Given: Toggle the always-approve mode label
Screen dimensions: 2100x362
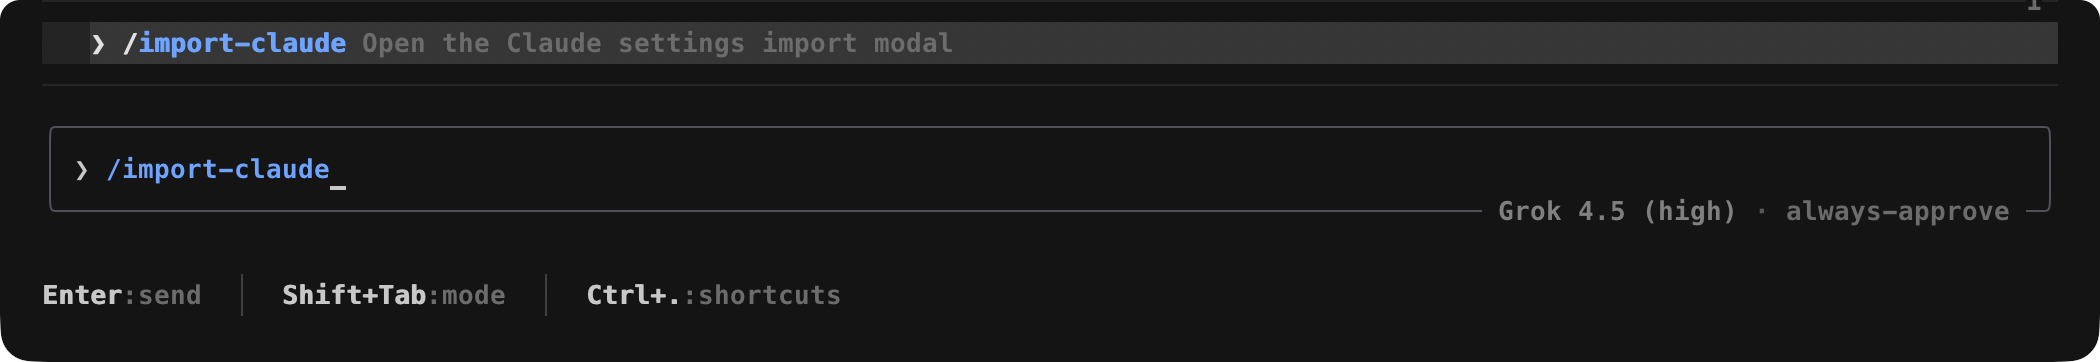Looking at the screenshot, I should (x=1897, y=211).
